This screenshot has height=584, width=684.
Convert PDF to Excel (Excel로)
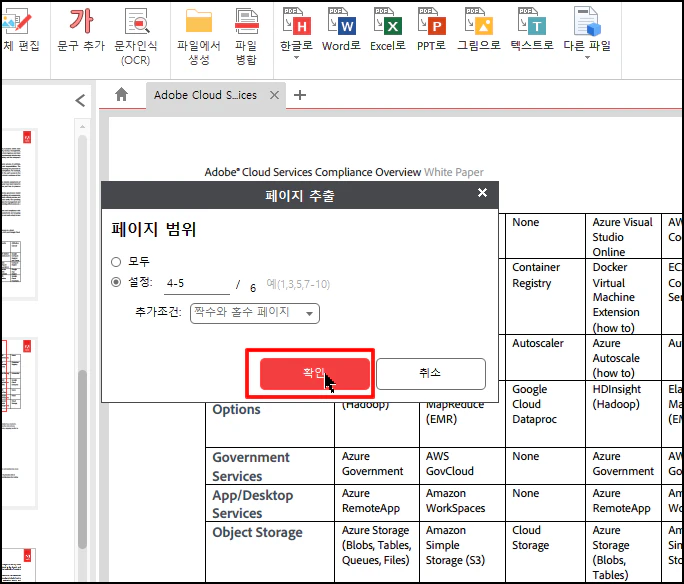[x=388, y=31]
